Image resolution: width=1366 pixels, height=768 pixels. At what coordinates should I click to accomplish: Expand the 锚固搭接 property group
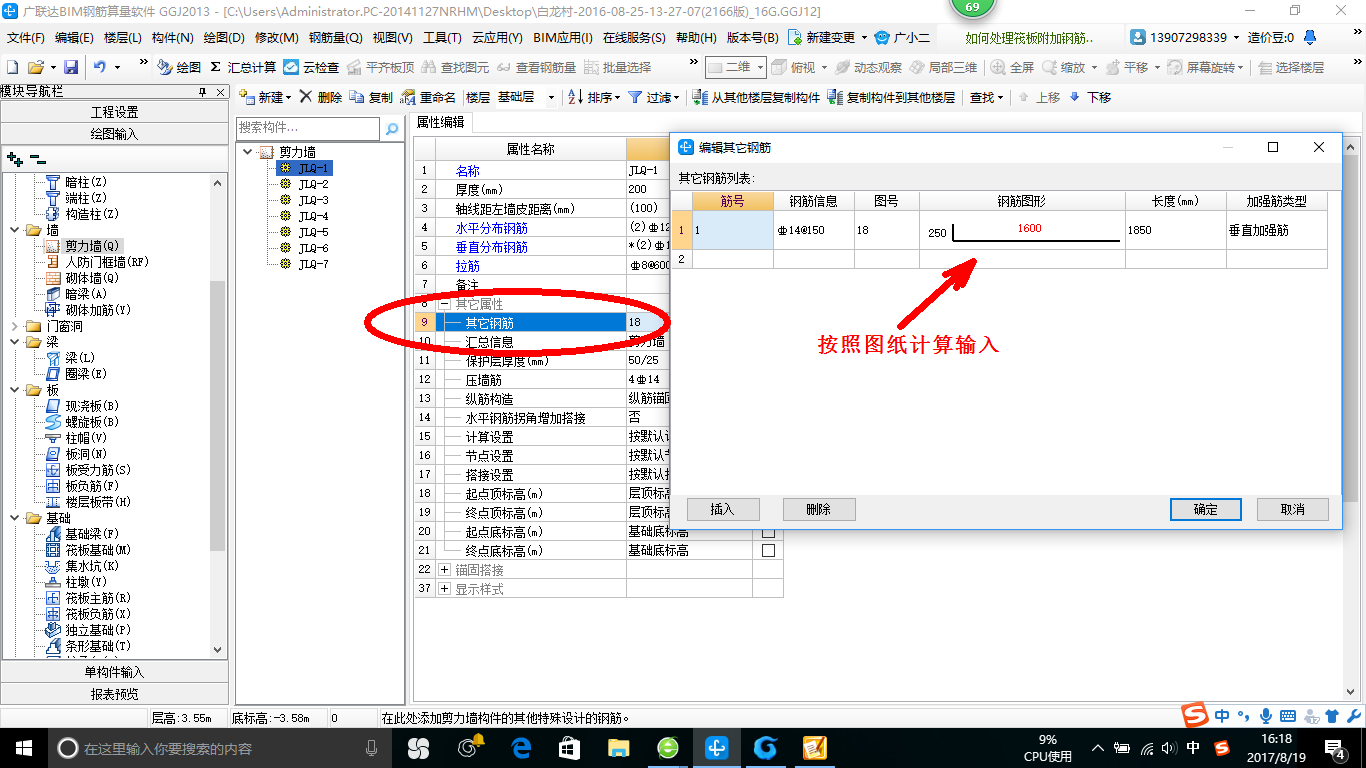[445, 570]
